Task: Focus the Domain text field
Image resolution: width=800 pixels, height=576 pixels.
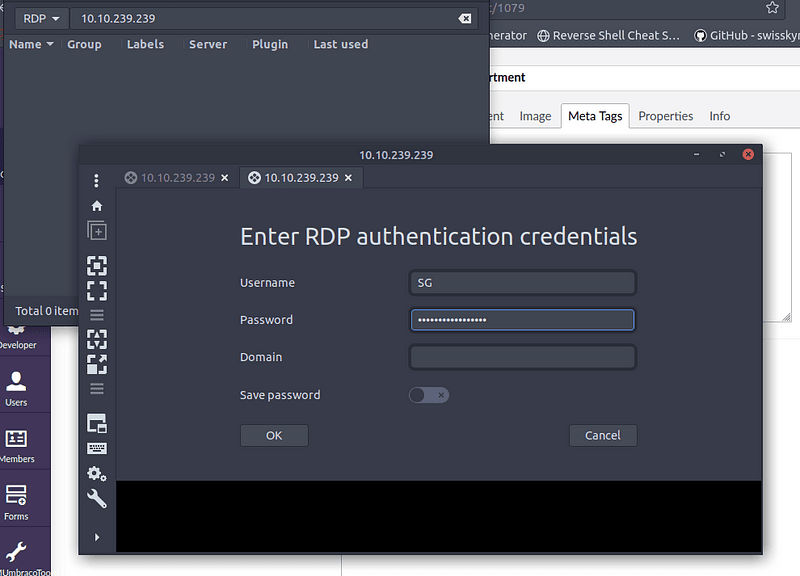Action: click(x=522, y=357)
